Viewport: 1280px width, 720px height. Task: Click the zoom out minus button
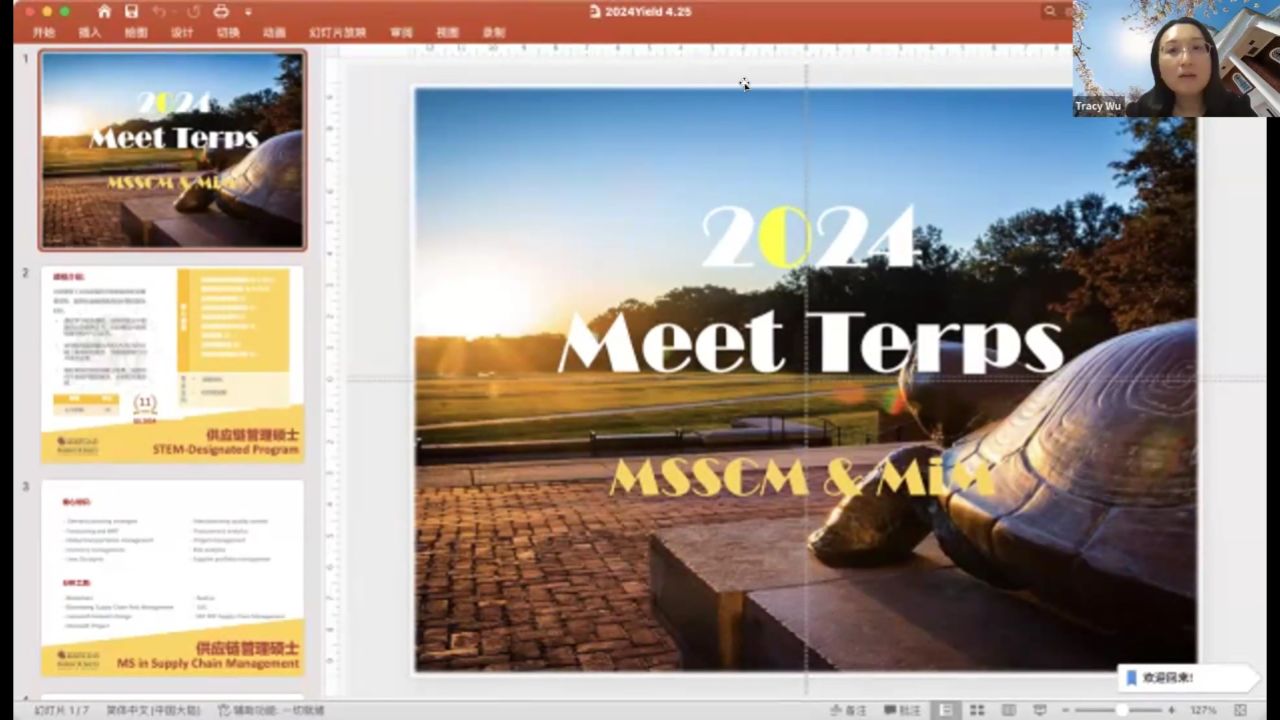[1066, 710]
